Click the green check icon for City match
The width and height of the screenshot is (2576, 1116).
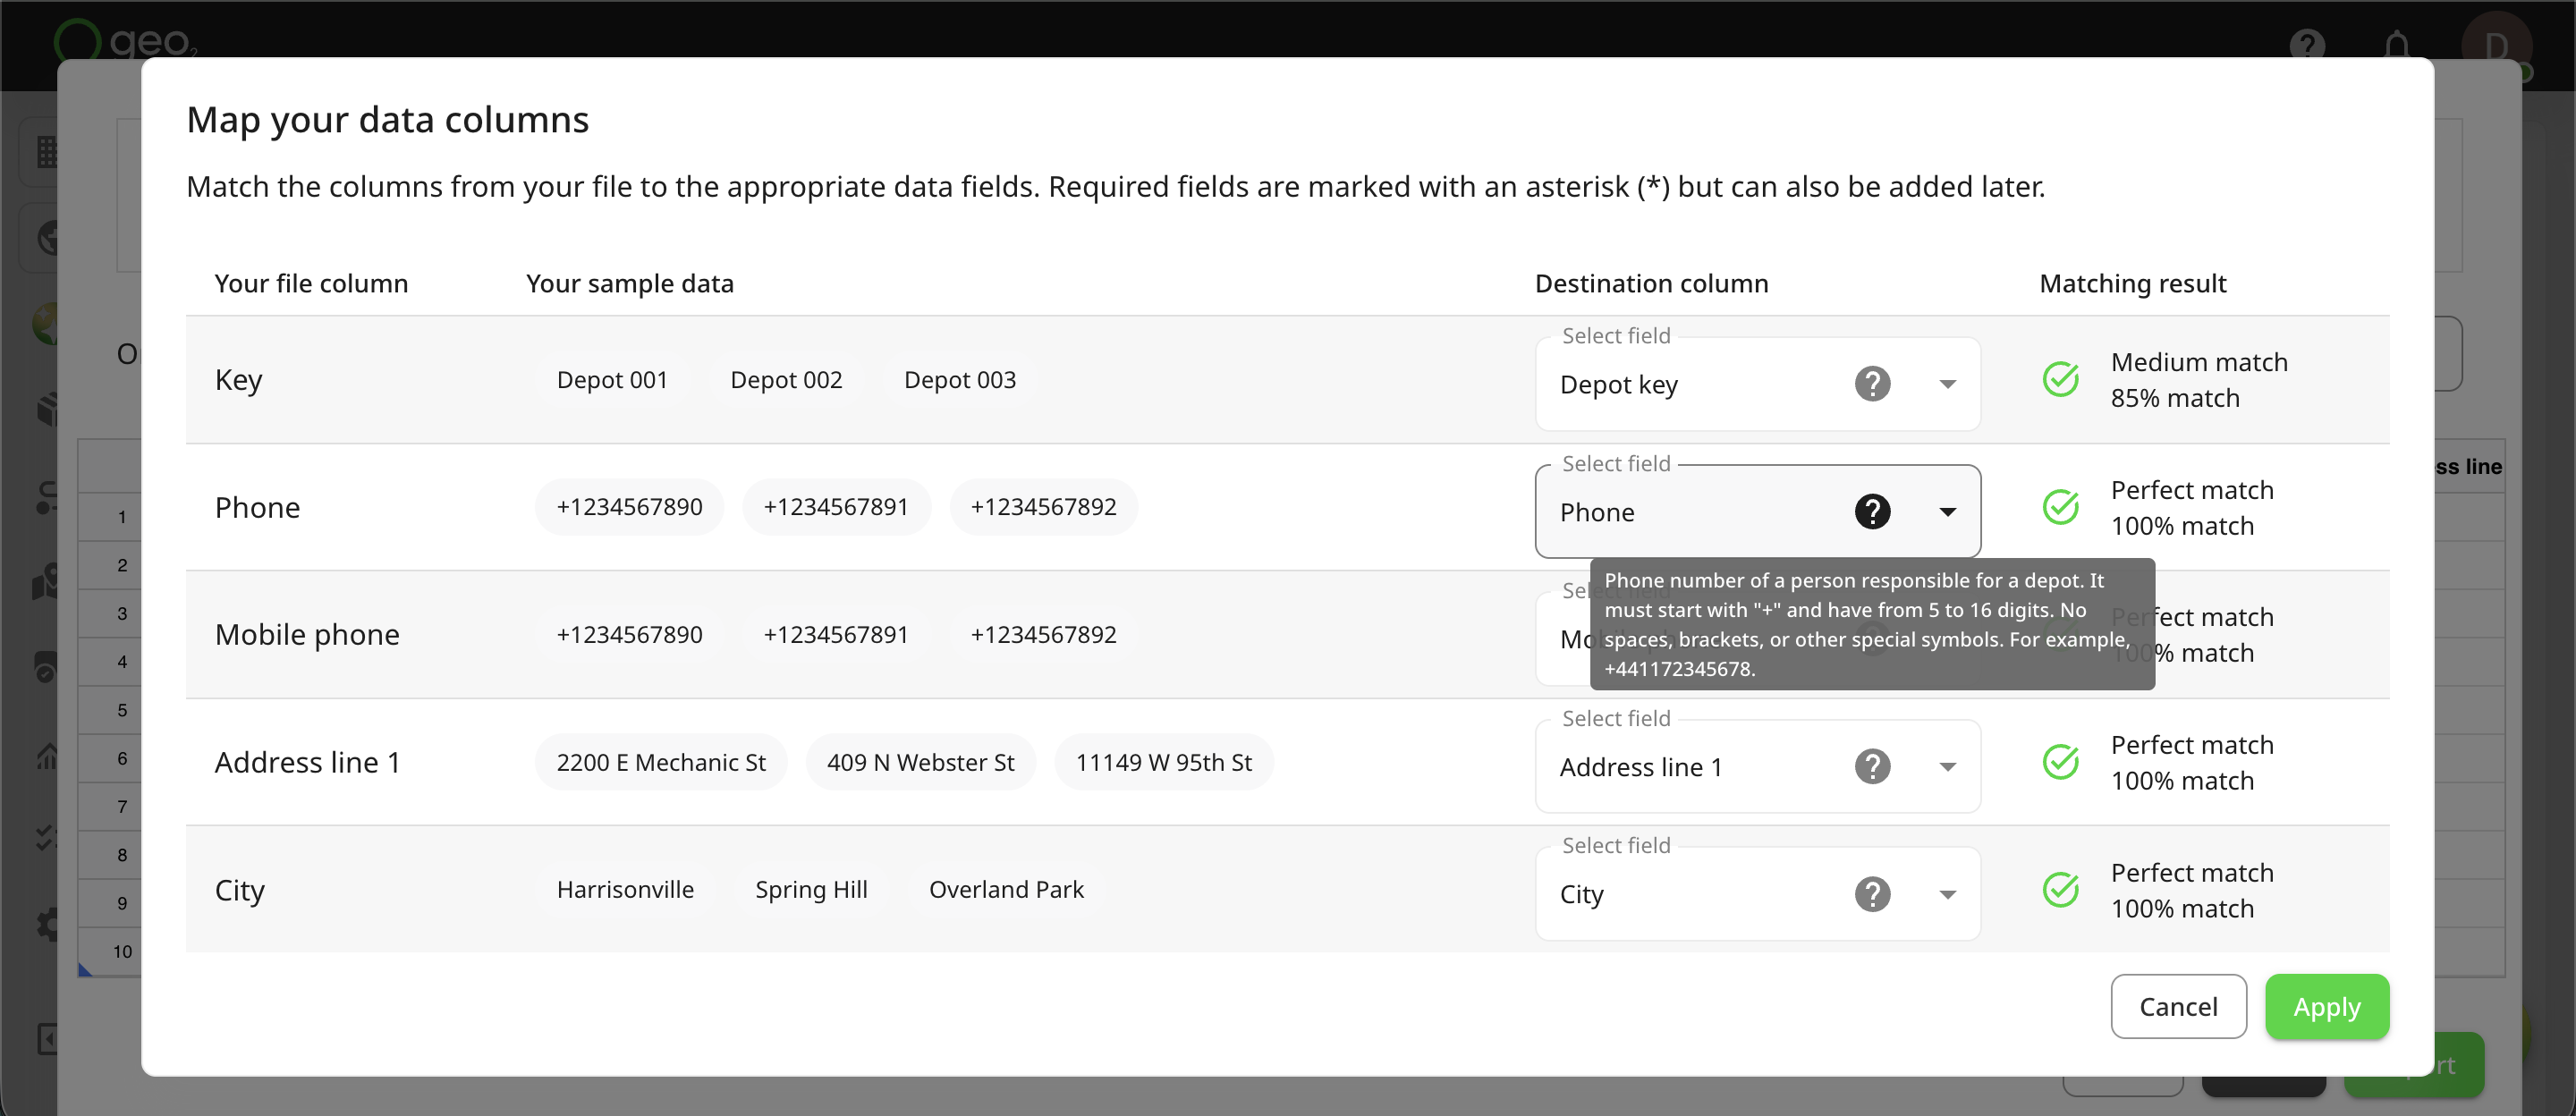tap(2060, 890)
